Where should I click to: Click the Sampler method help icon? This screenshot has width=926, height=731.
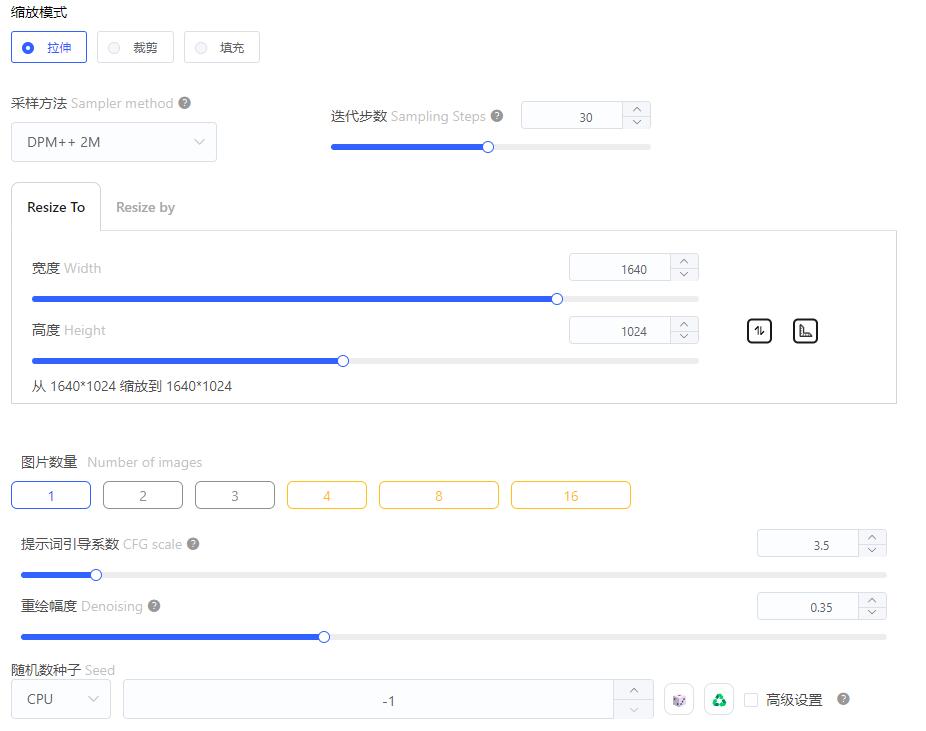pyautogui.click(x=185, y=103)
